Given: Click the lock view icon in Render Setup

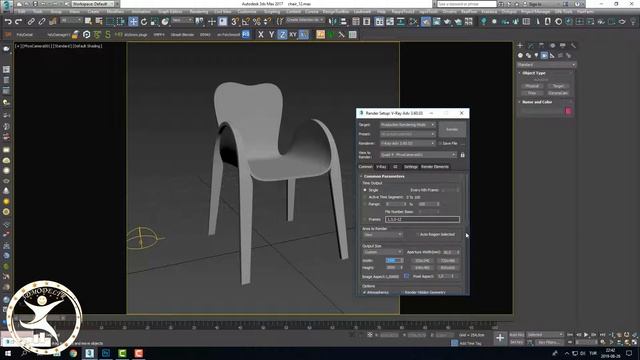Looking at the screenshot, I should click(462, 155).
